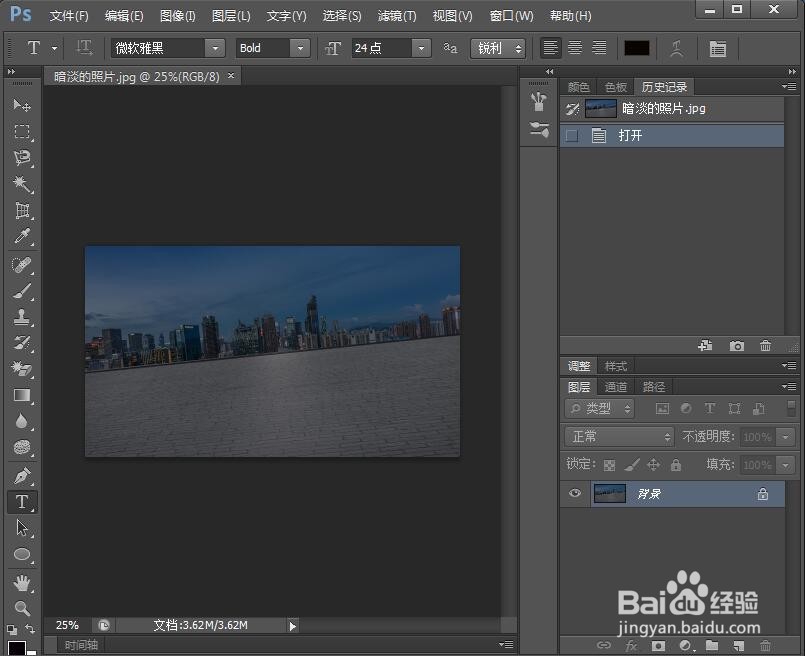805x656 pixels.
Task: Open tool preset picker arrow
Action: pos(54,48)
